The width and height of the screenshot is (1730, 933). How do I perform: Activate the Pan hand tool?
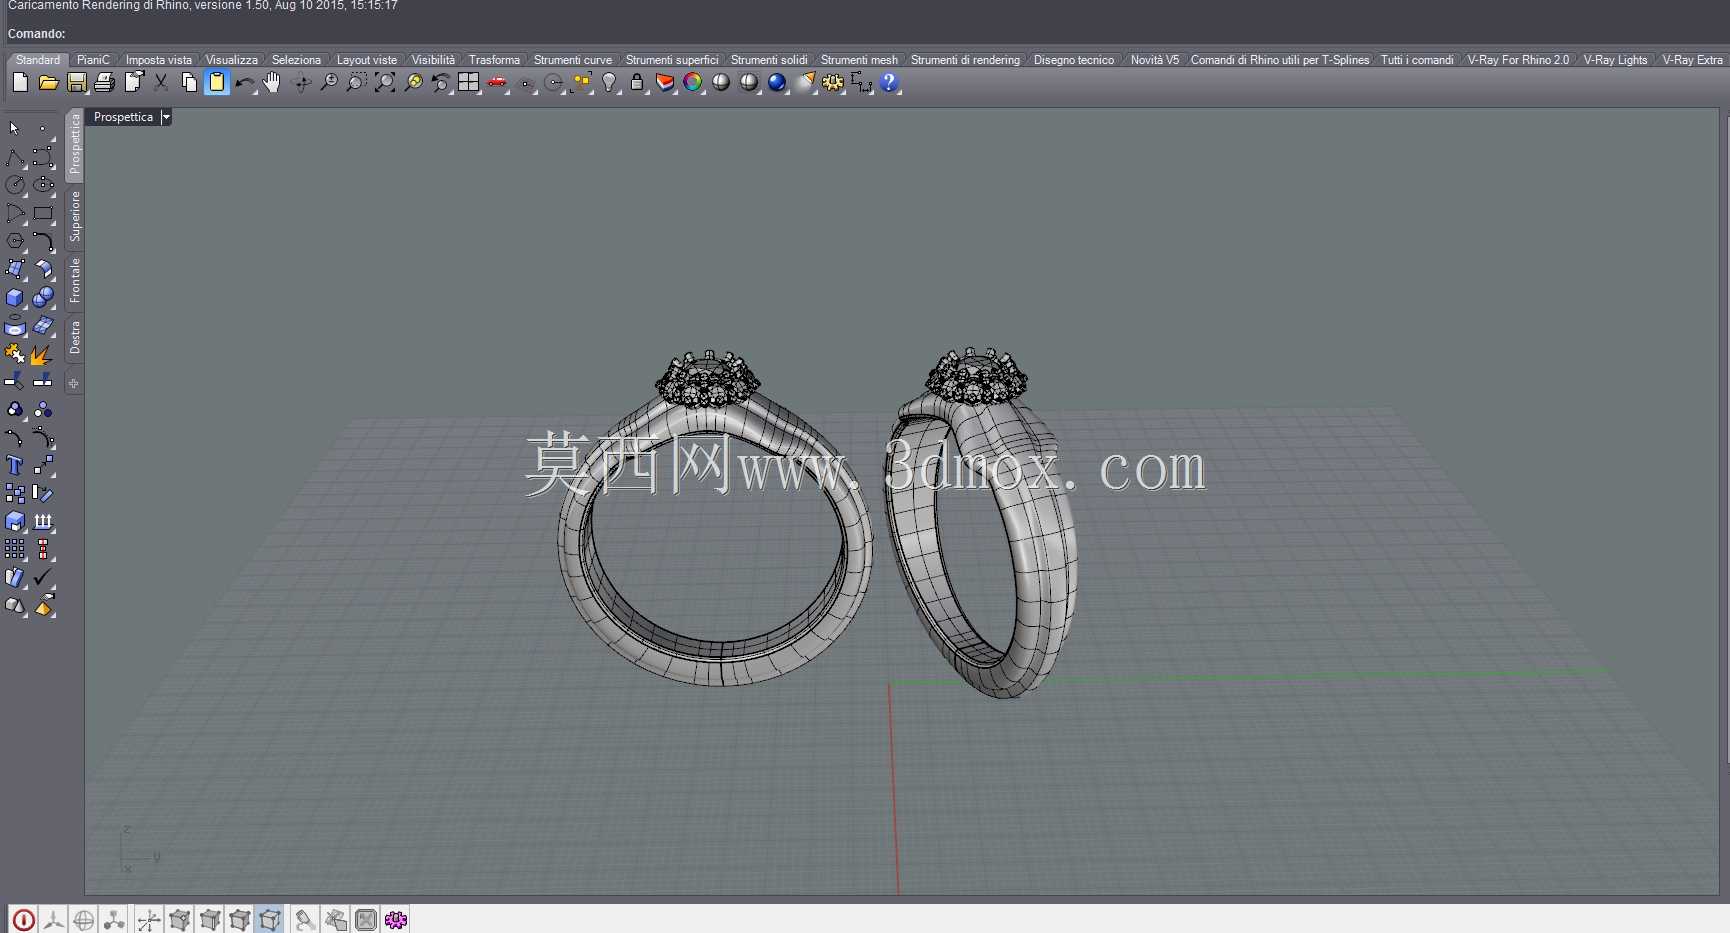point(272,83)
